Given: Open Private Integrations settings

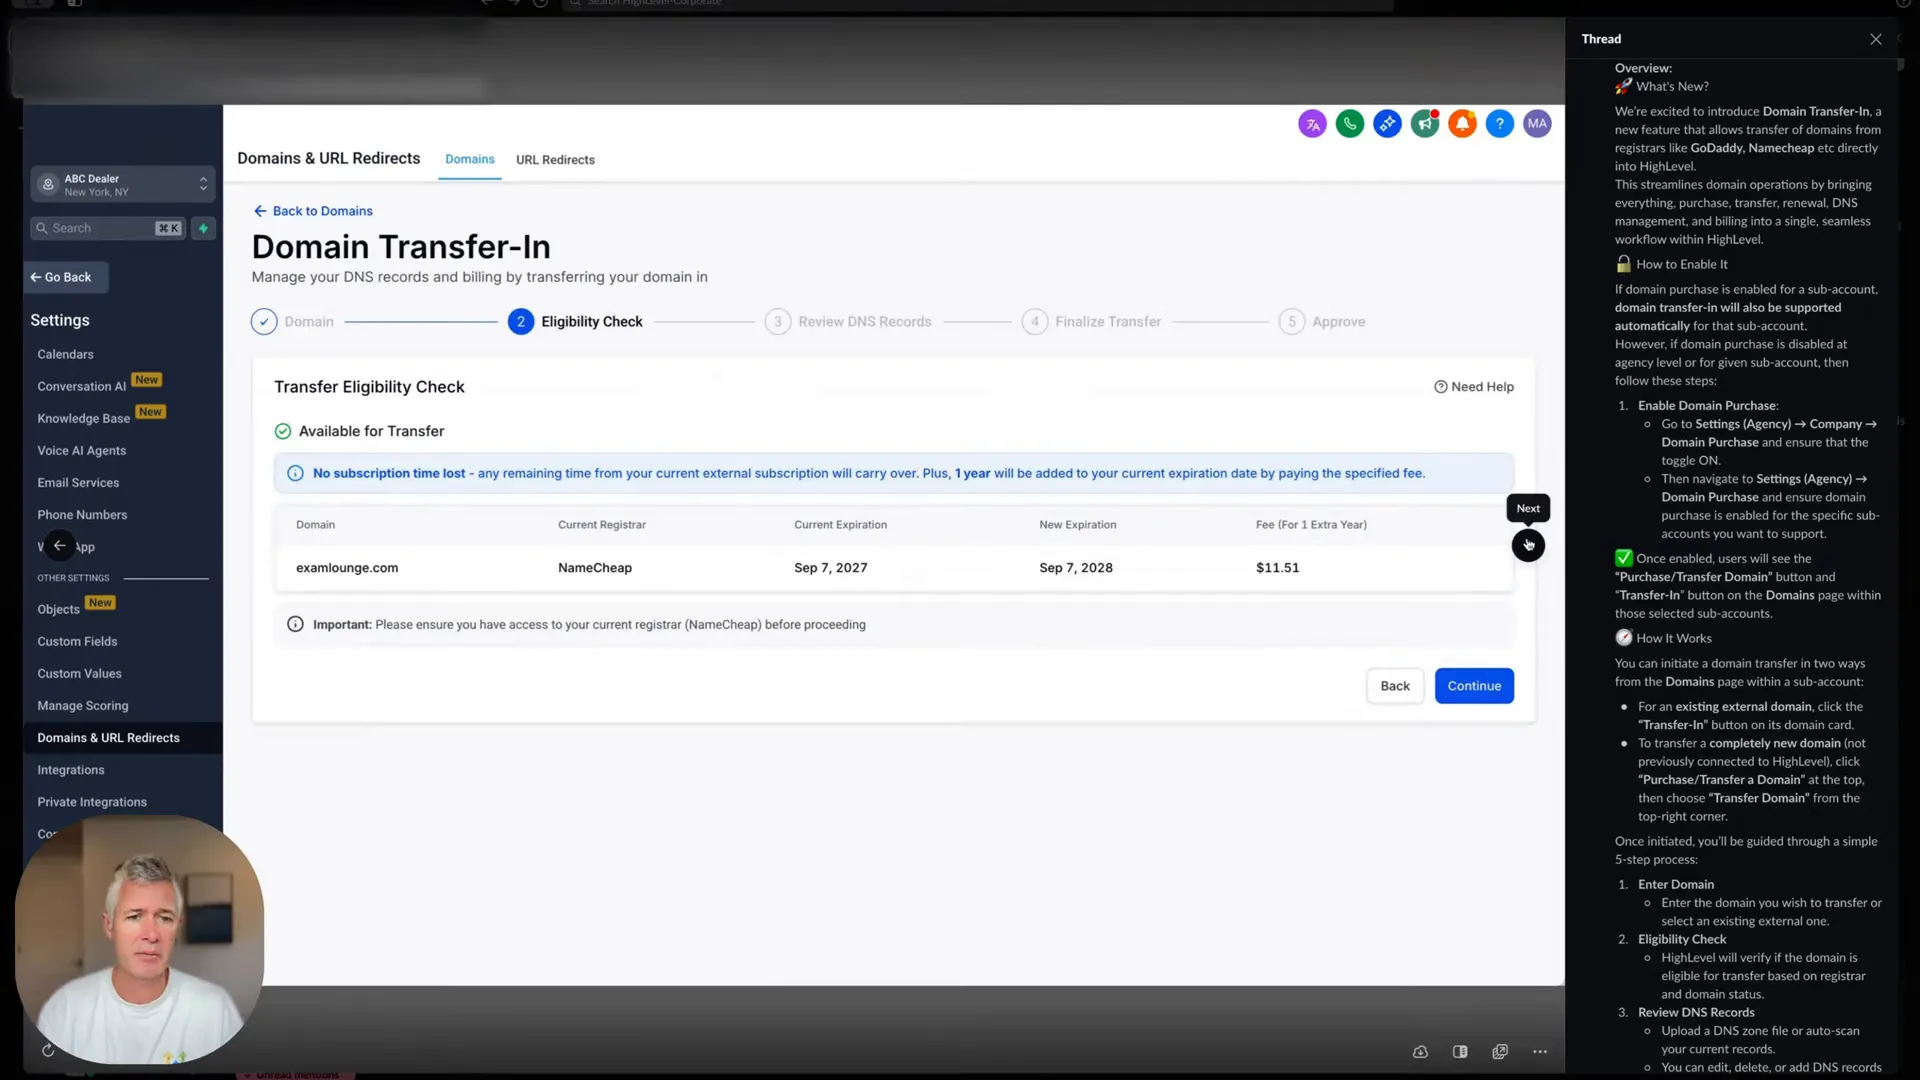Looking at the screenshot, I should coord(92,802).
